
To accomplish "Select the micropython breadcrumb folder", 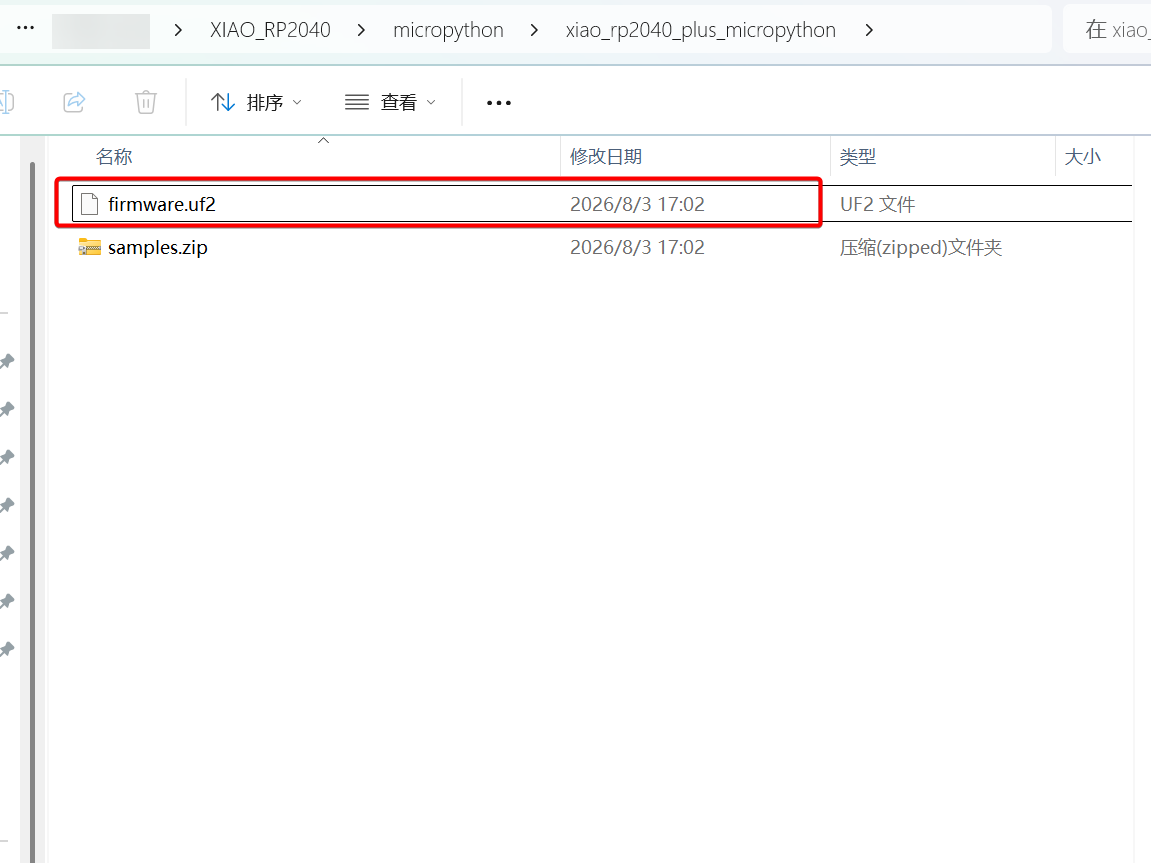I will [x=448, y=30].
